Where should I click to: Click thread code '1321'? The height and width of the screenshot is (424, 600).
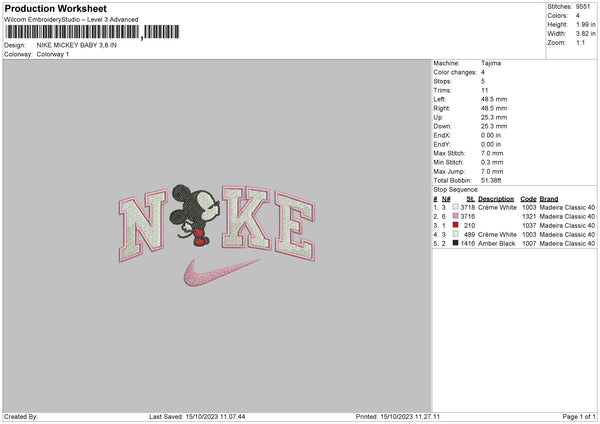pyautogui.click(x=529, y=217)
